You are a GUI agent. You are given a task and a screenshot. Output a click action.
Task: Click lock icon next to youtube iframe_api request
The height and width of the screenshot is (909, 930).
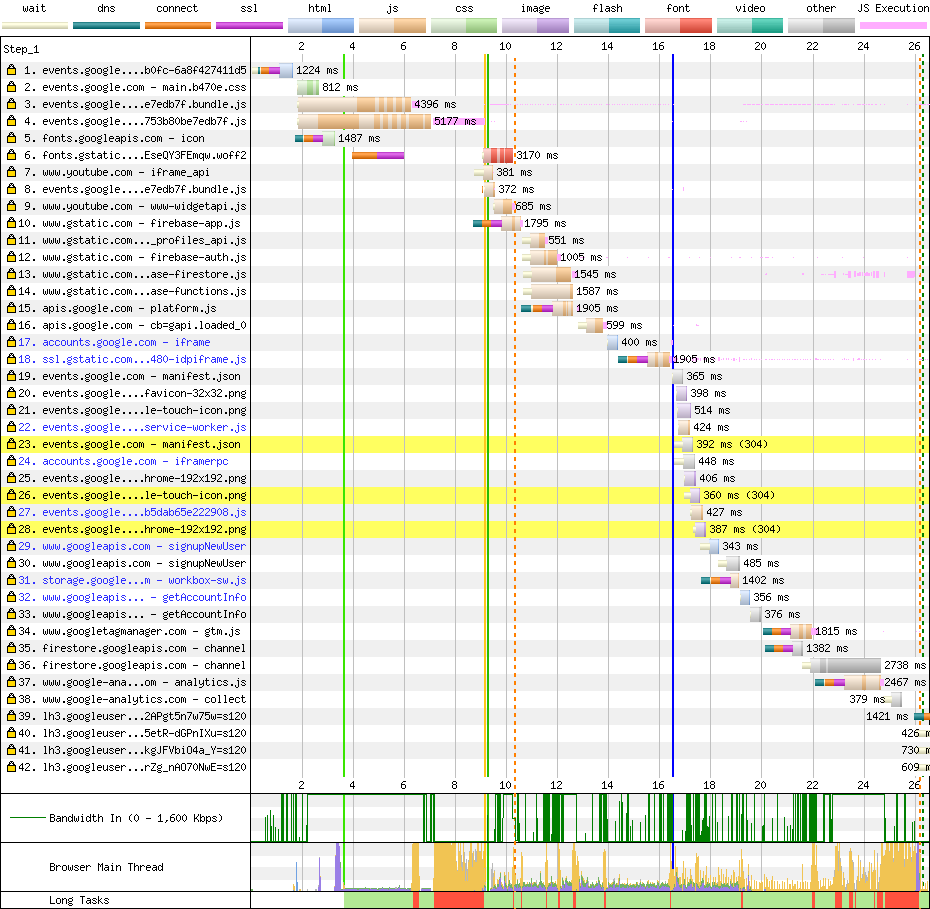pos(12,172)
